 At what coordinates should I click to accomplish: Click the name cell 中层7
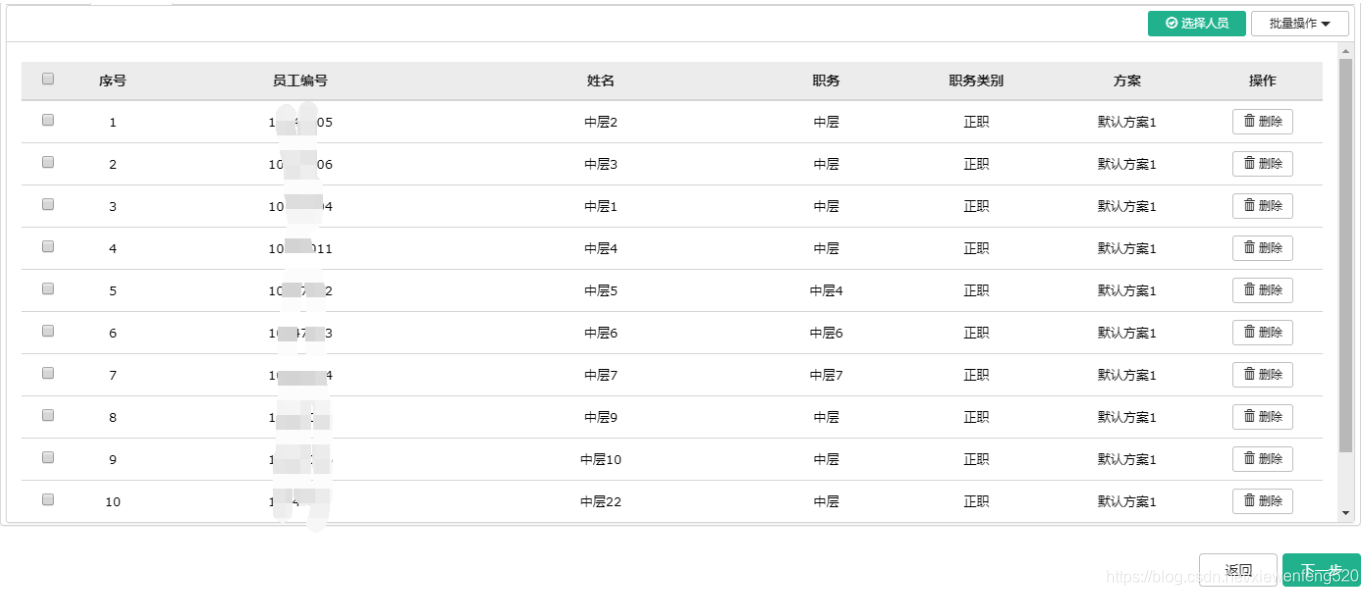click(x=601, y=375)
